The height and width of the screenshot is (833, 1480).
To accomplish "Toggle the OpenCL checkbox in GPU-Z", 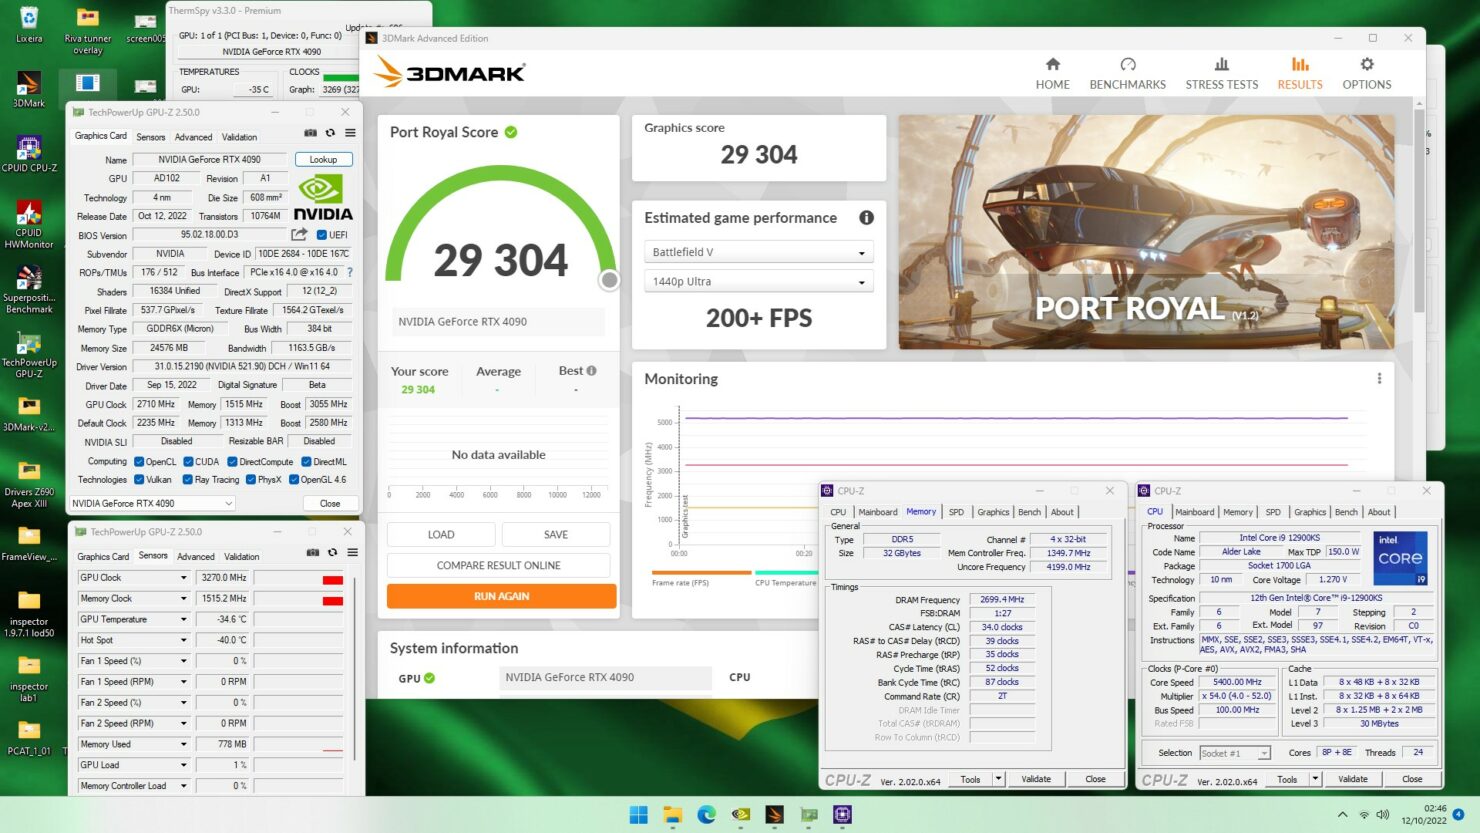I will (x=138, y=462).
